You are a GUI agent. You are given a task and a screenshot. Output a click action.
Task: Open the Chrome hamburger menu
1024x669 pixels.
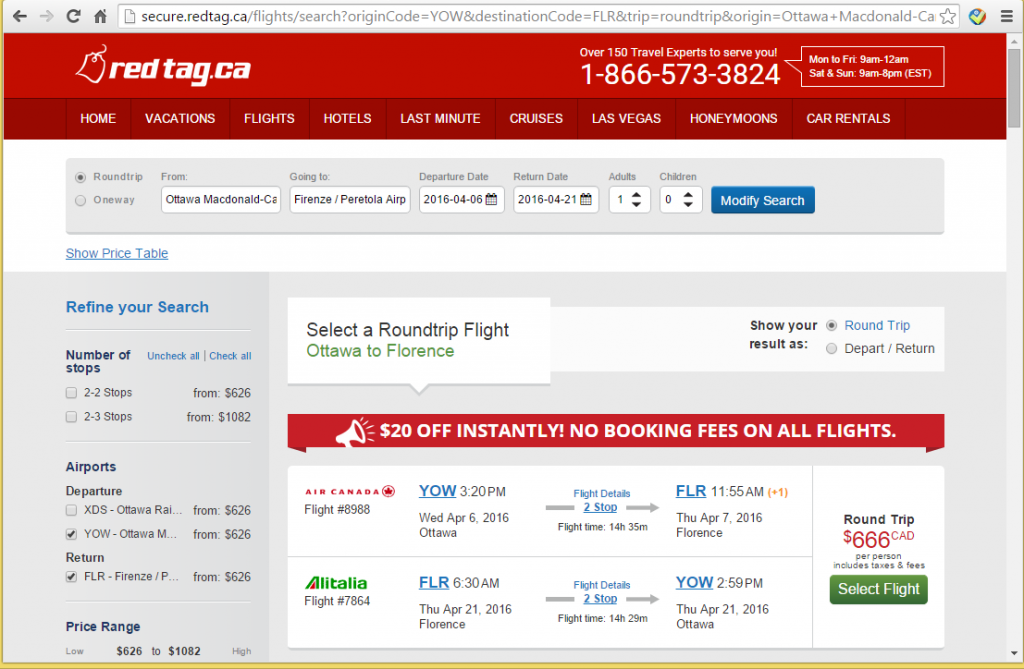1004,17
